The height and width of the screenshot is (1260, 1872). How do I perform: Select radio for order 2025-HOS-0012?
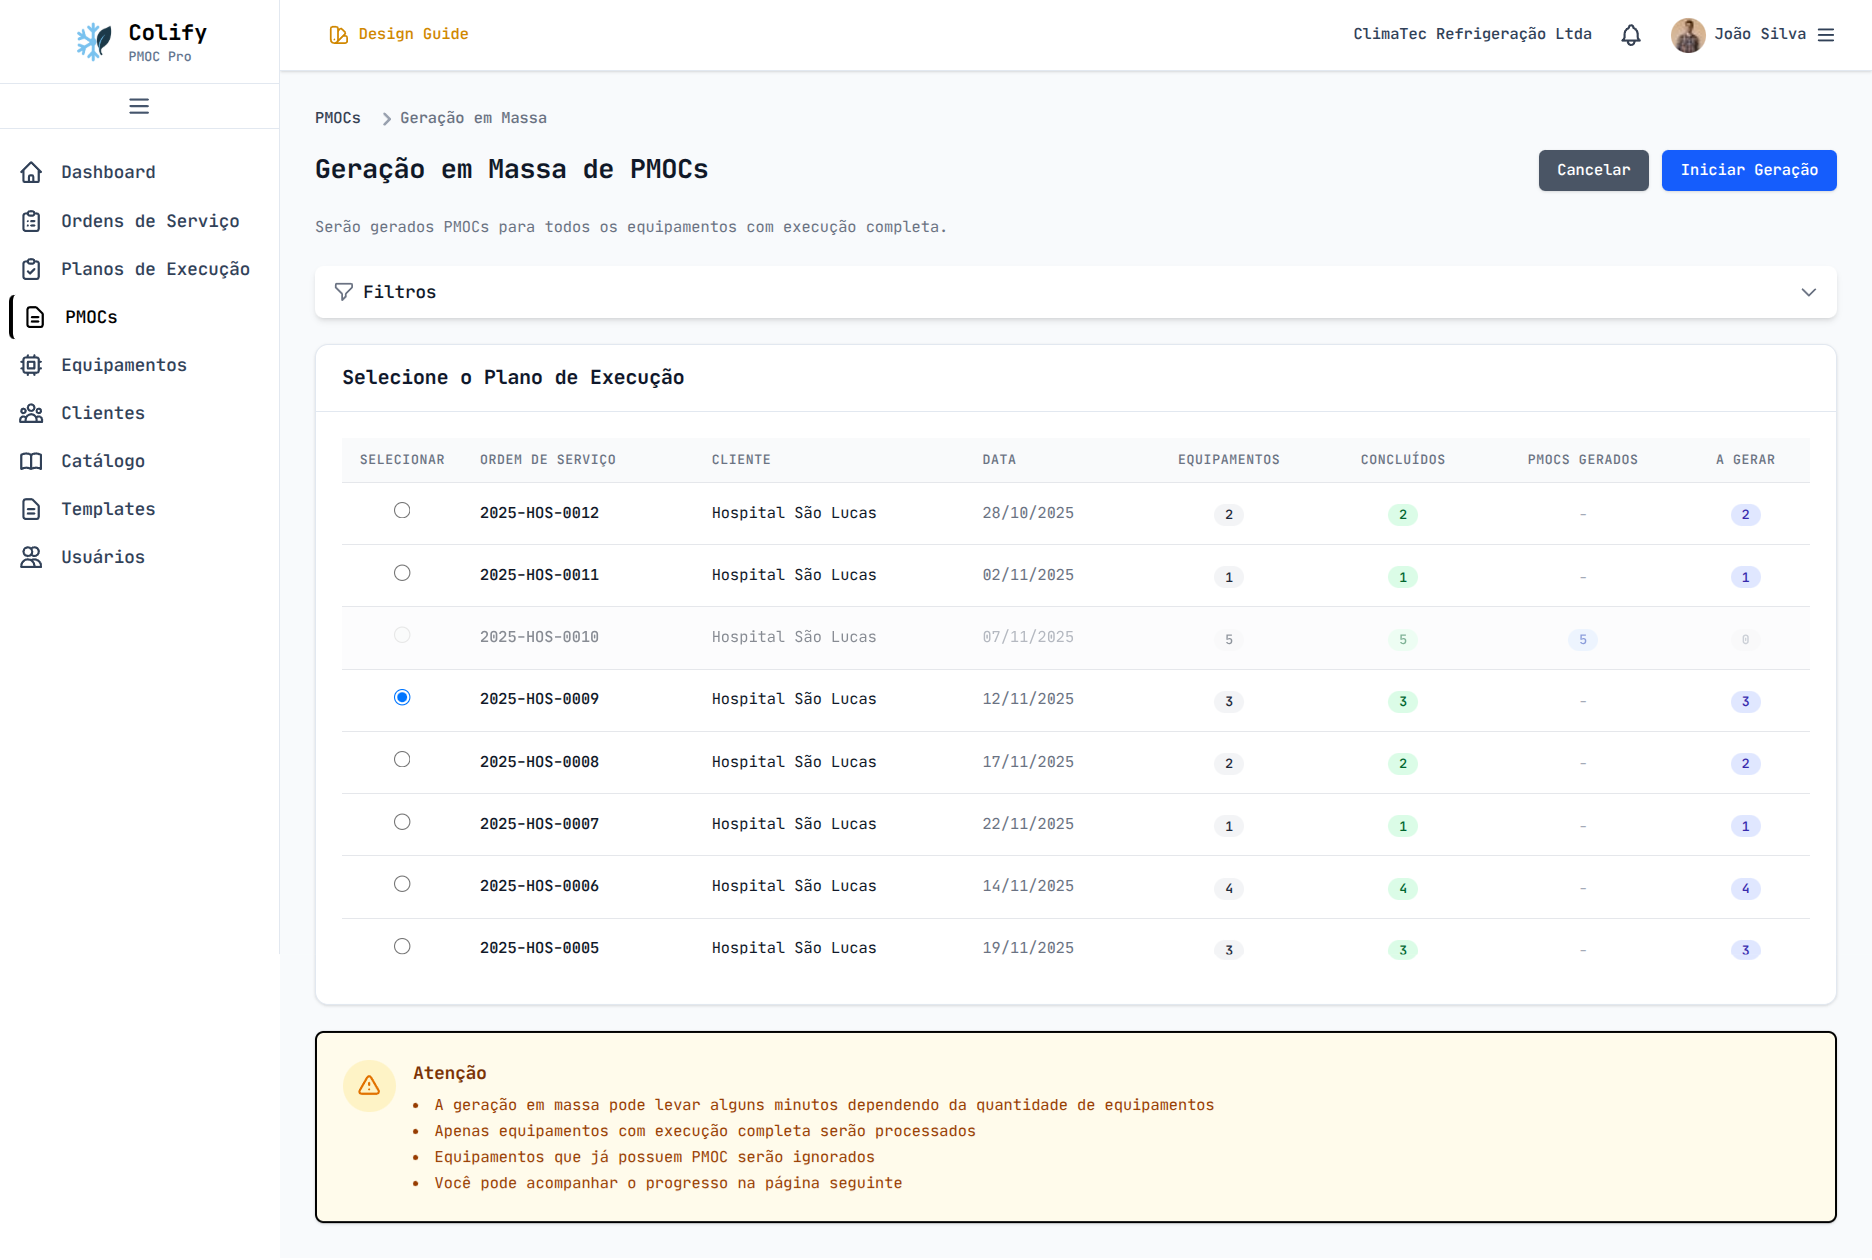402,511
